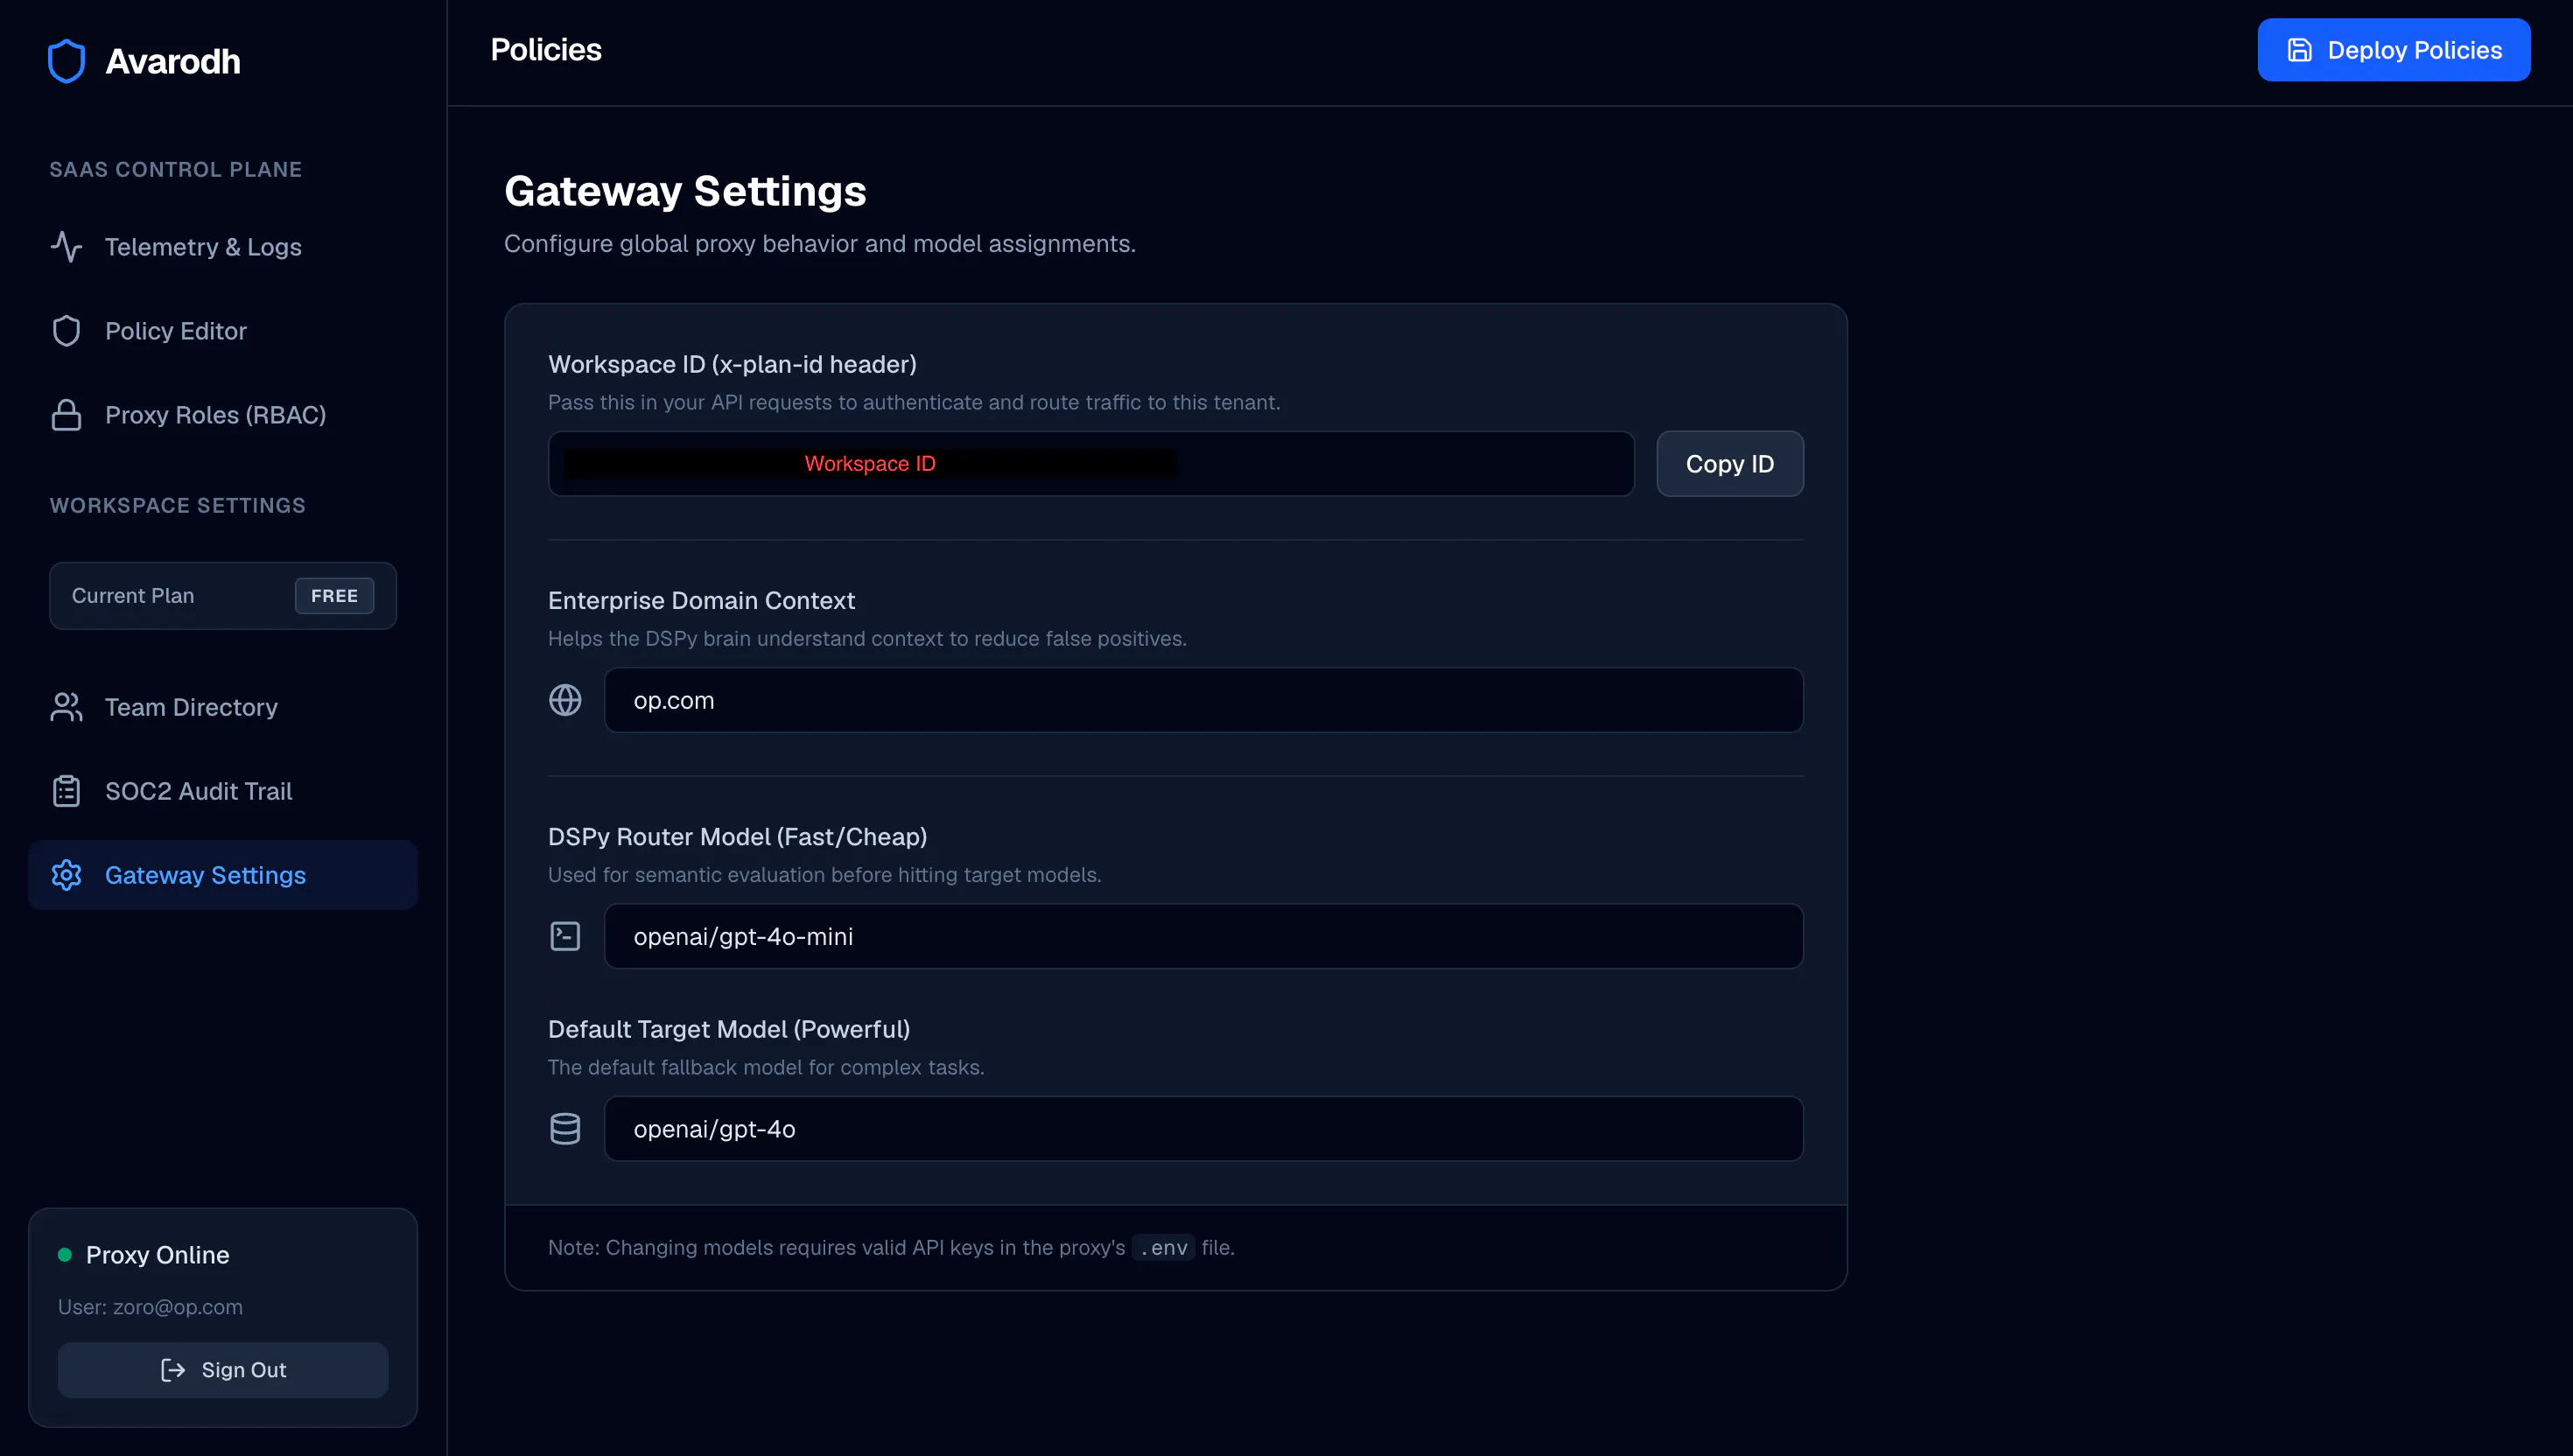The height and width of the screenshot is (1456, 2573).
Task: Open Team Directory
Action: pyautogui.click(x=223, y=707)
